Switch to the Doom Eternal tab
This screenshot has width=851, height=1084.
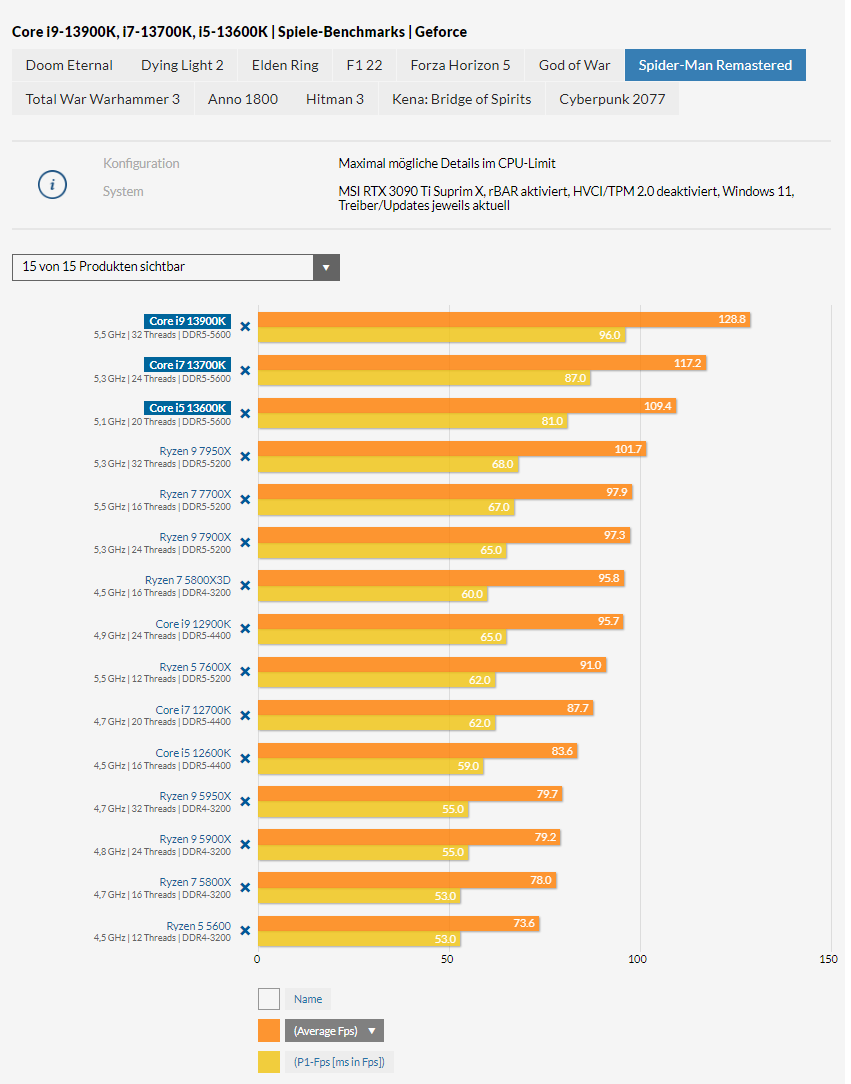coord(69,65)
